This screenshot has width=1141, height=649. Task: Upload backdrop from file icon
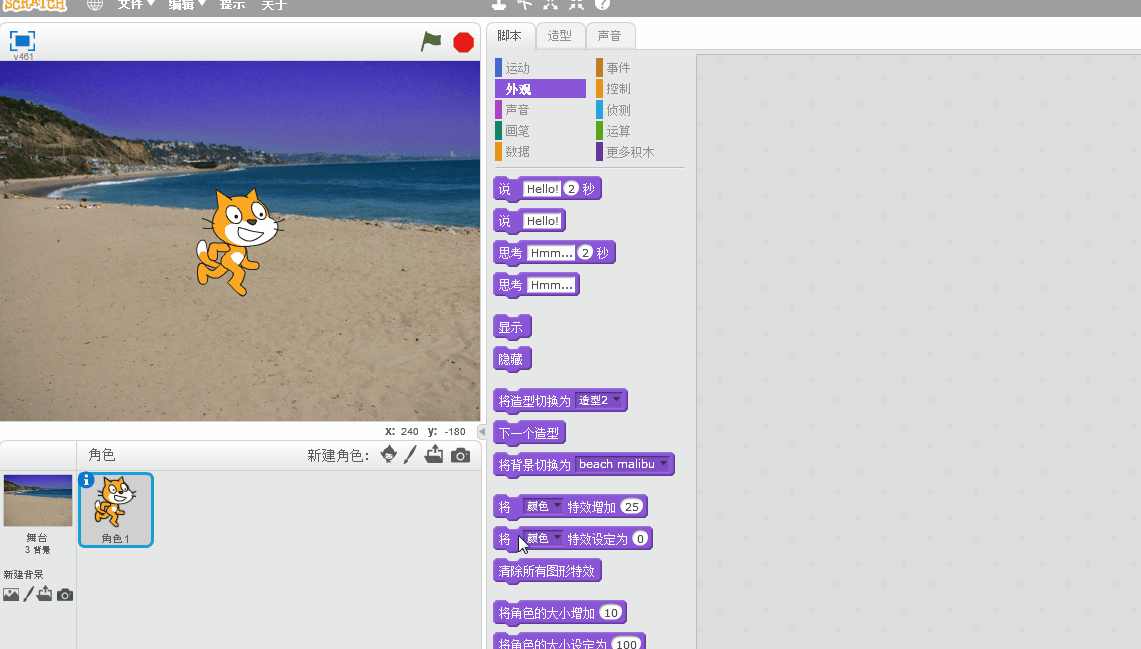(44, 594)
